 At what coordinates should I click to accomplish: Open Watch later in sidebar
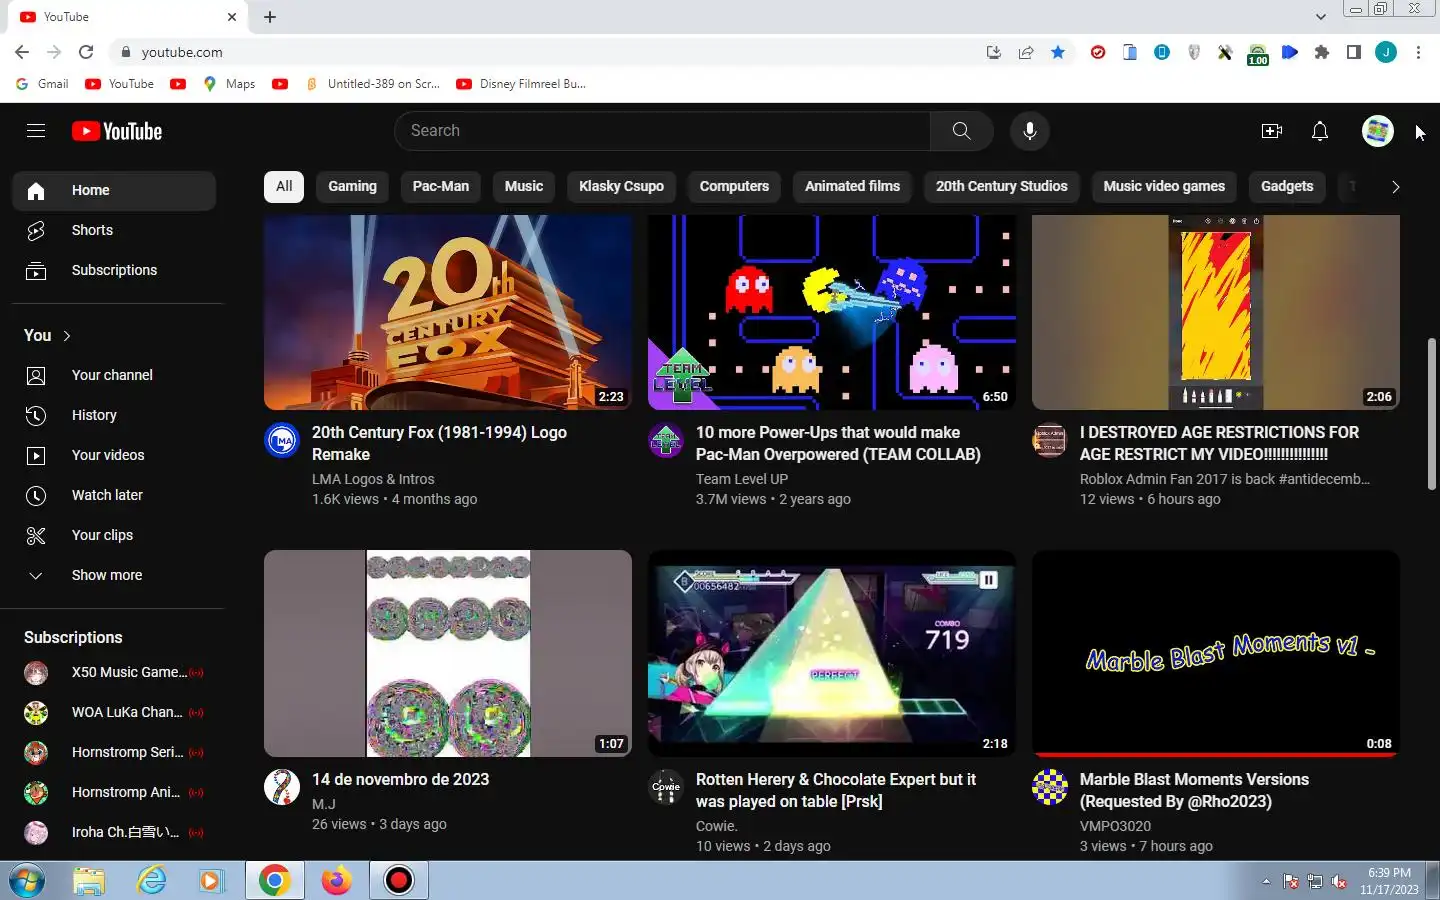coord(114,495)
